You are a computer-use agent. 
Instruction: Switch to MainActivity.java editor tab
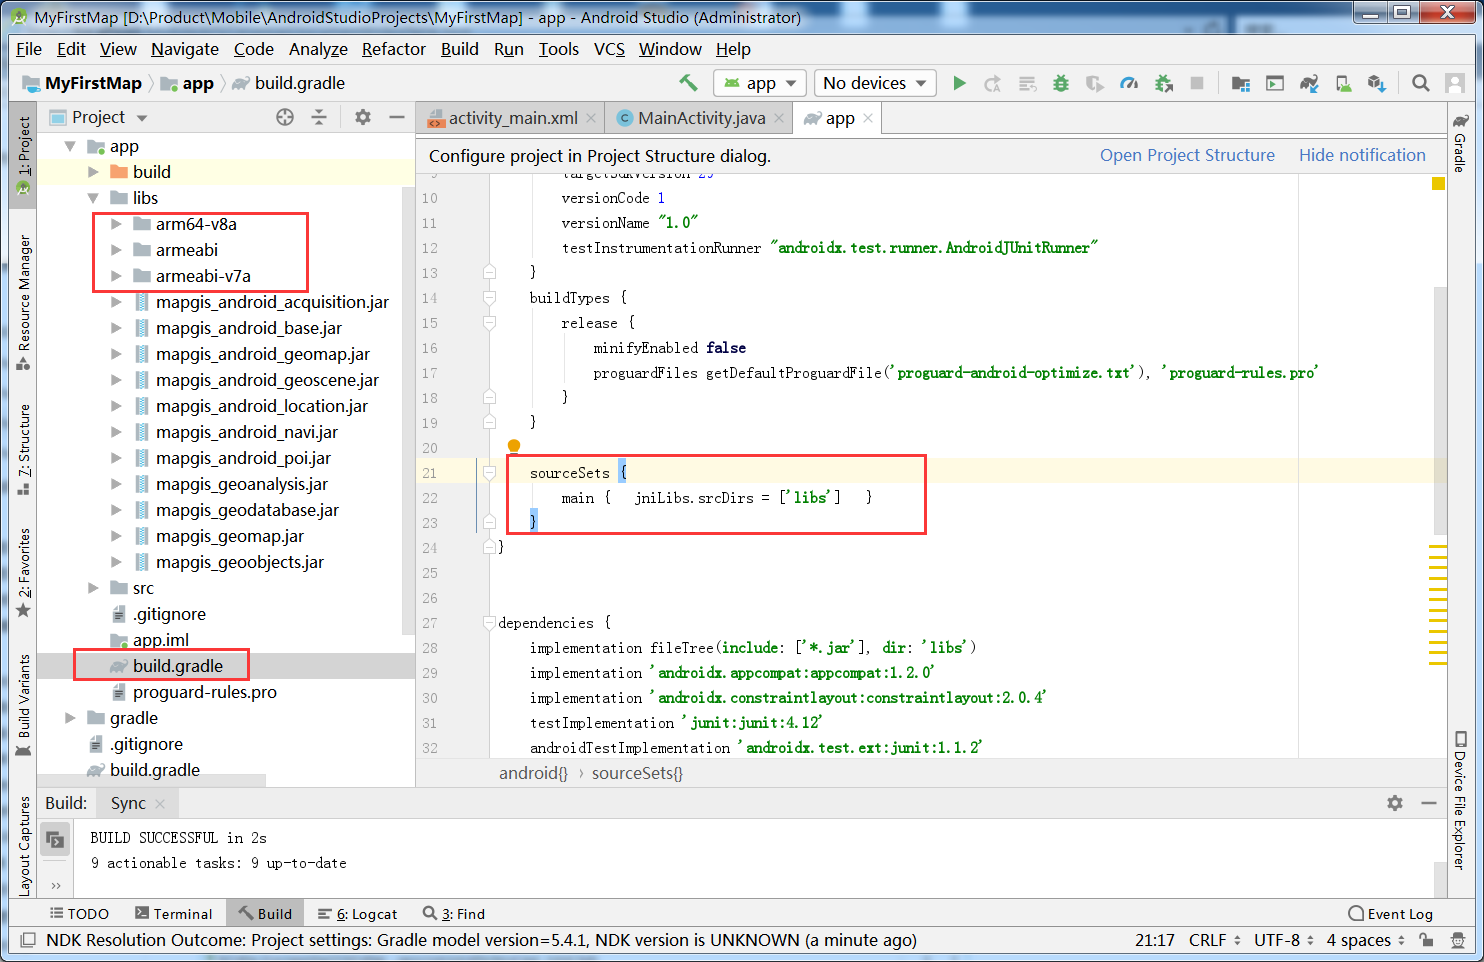tap(700, 118)
